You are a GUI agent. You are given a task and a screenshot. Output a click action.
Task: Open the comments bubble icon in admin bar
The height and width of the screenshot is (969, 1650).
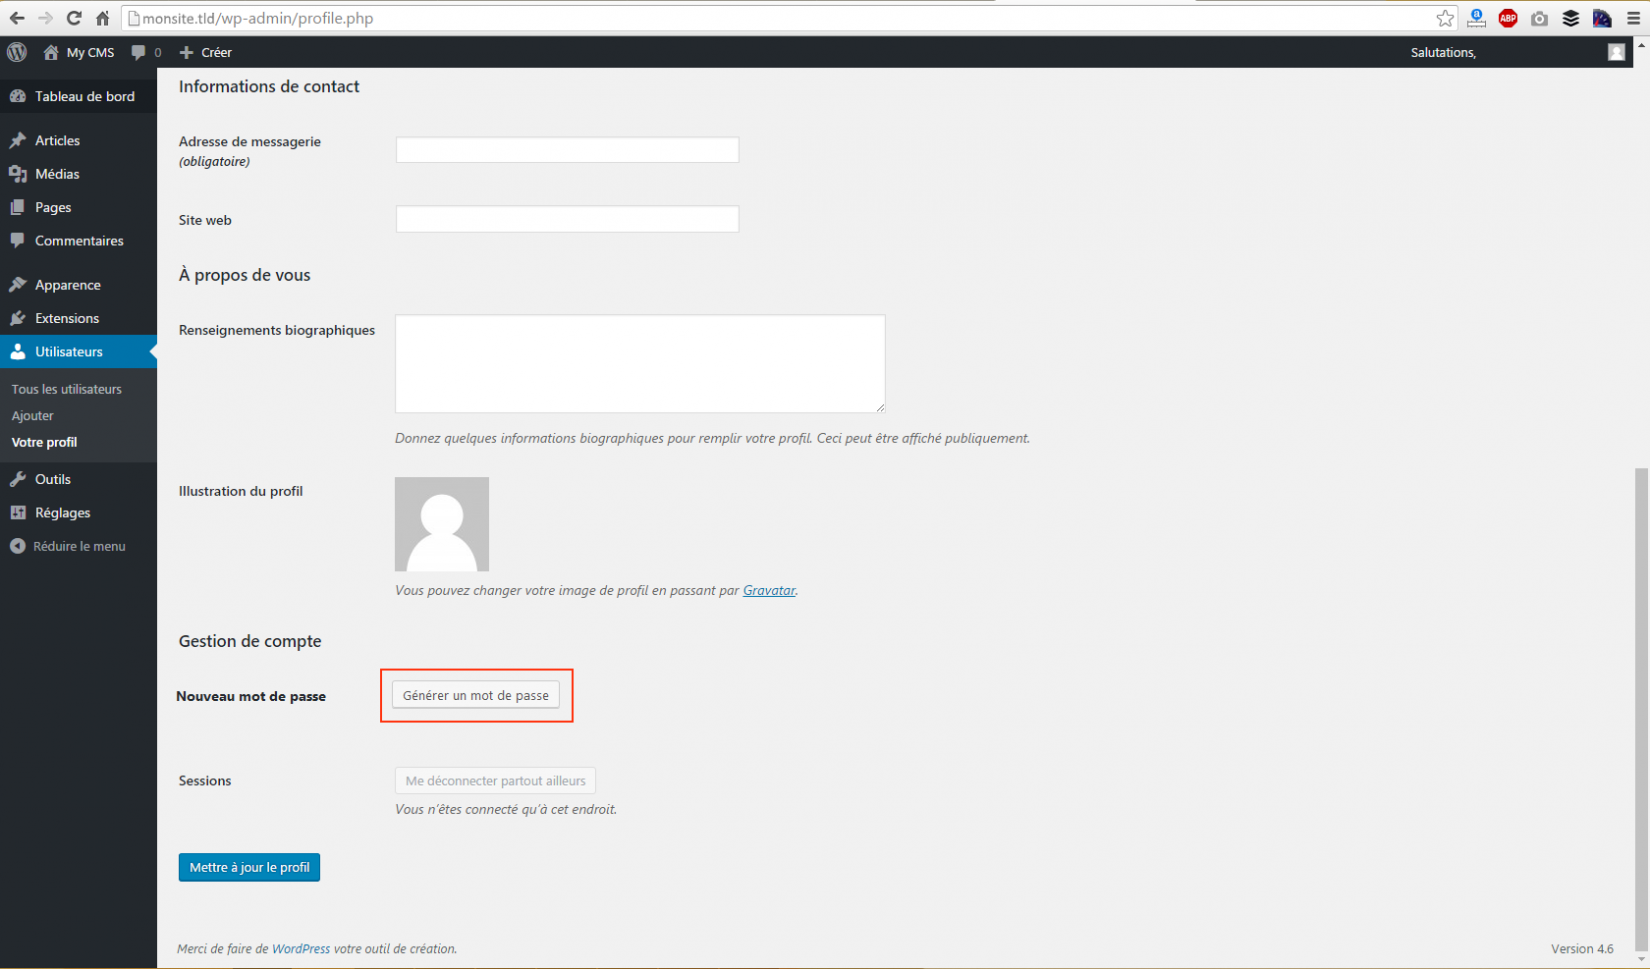tap(139, 52)
